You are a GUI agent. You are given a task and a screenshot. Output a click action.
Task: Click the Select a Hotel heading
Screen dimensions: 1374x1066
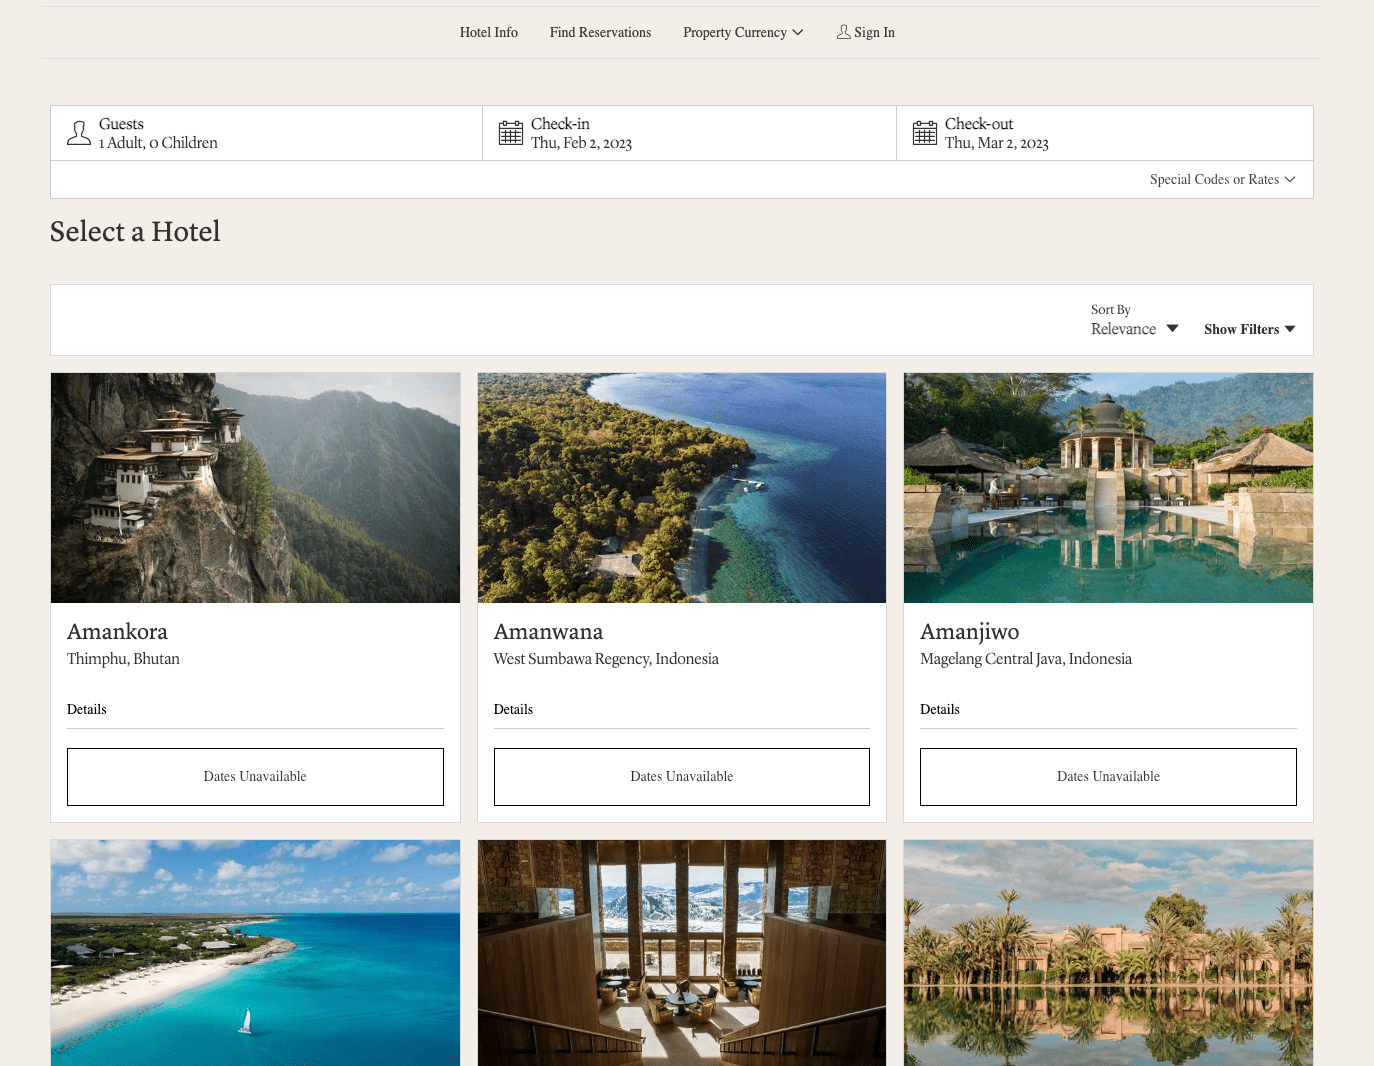135,231
